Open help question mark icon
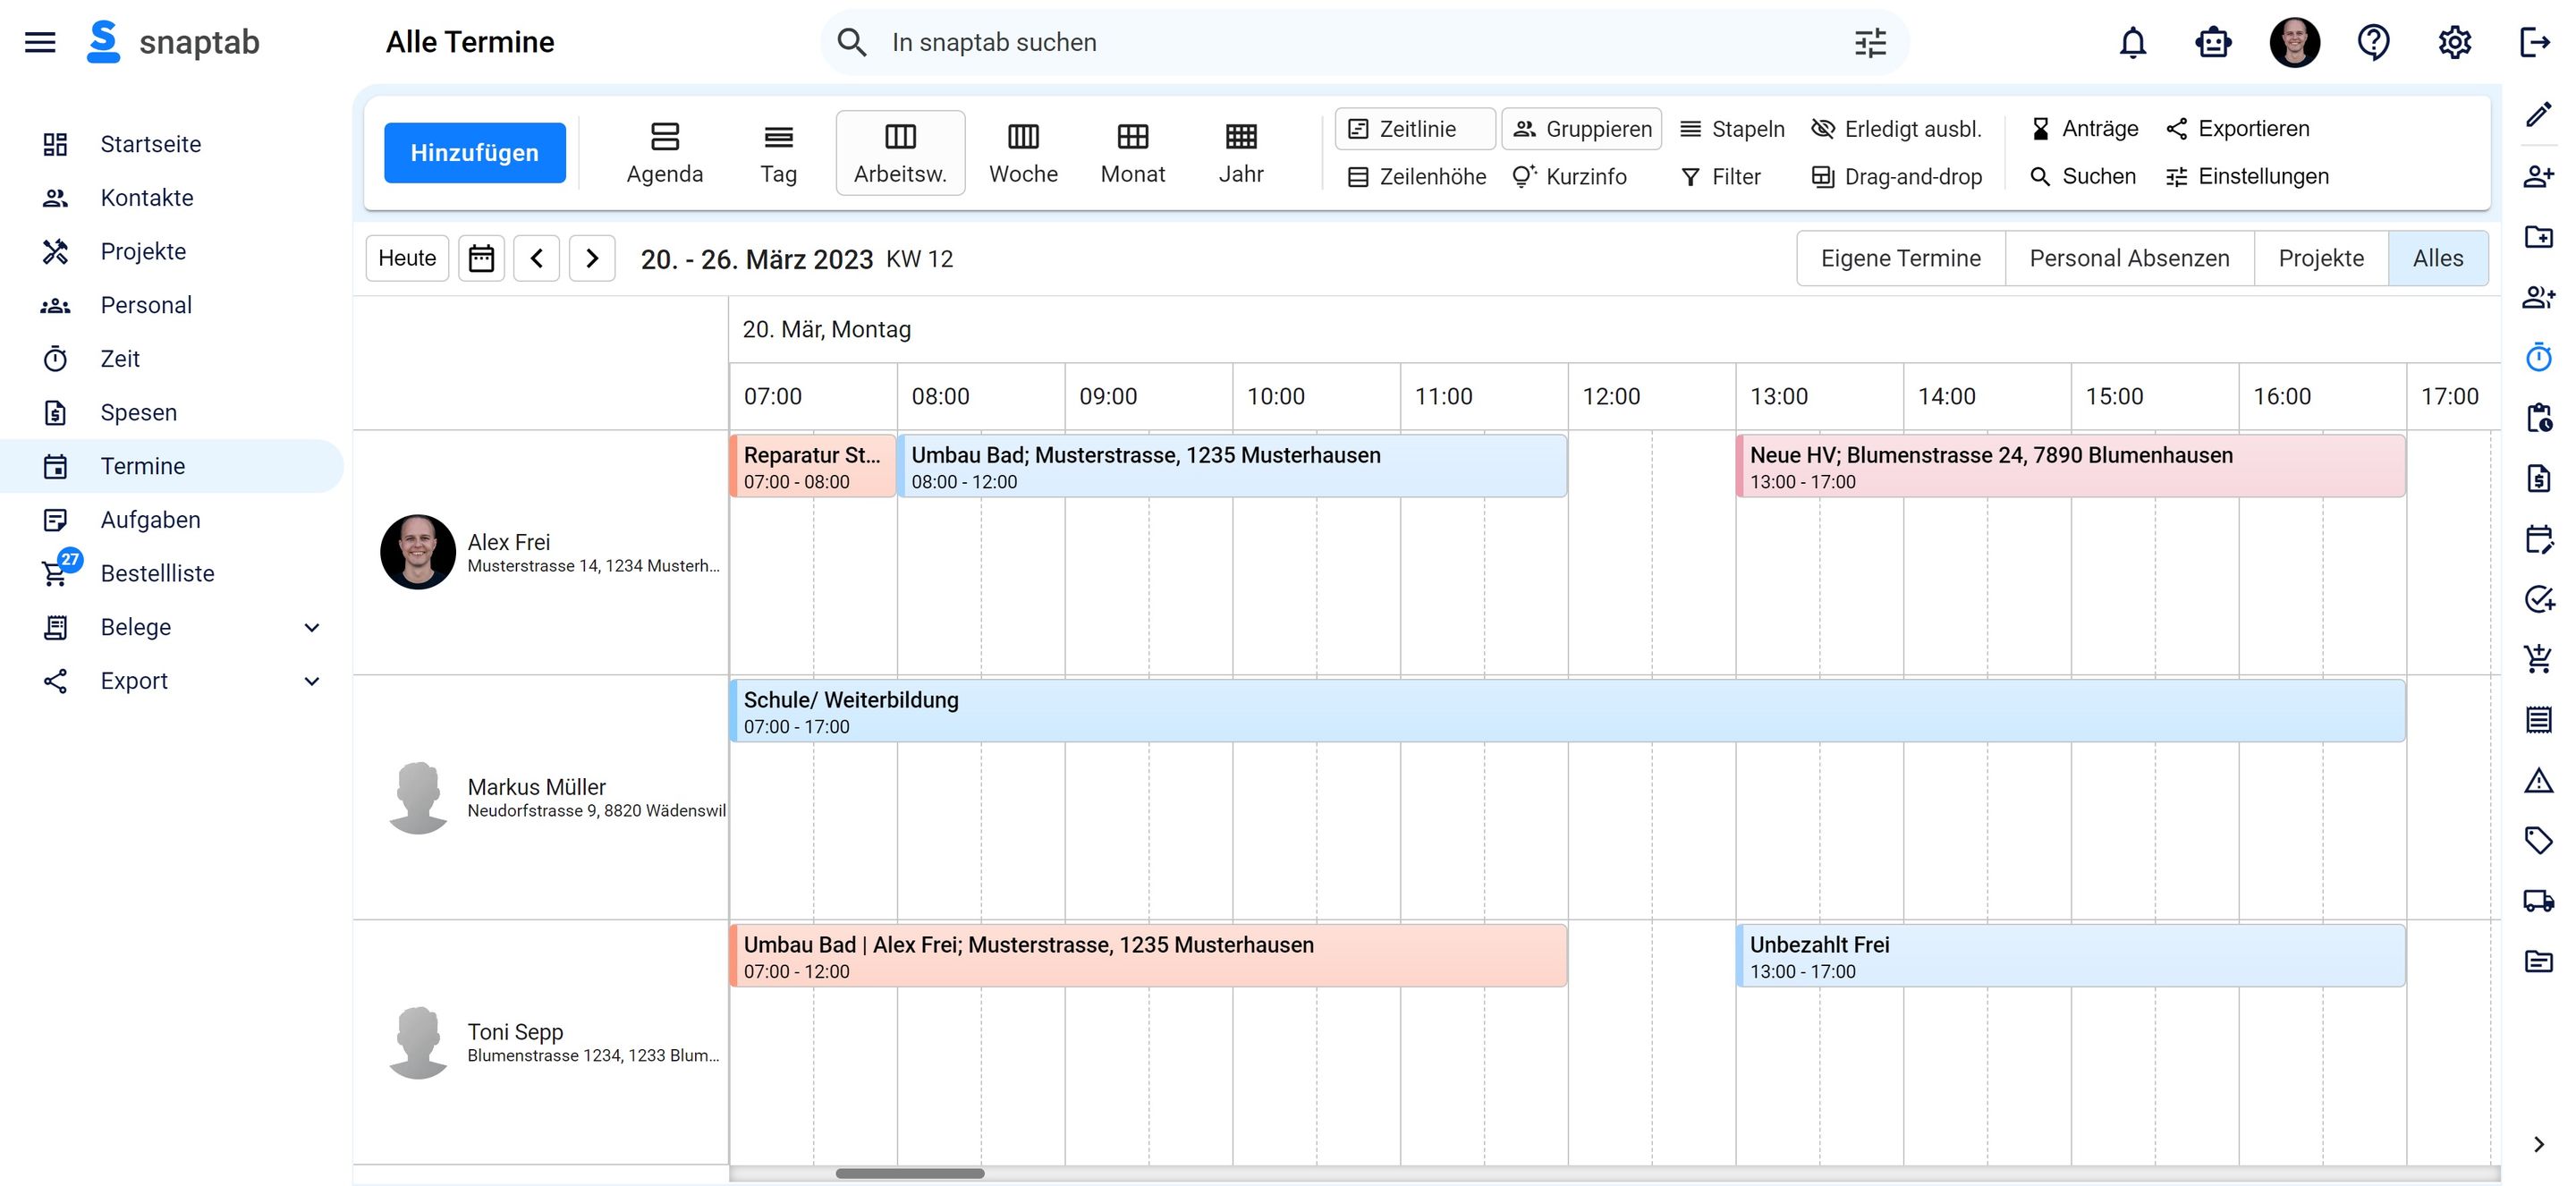 (2374, 42)
